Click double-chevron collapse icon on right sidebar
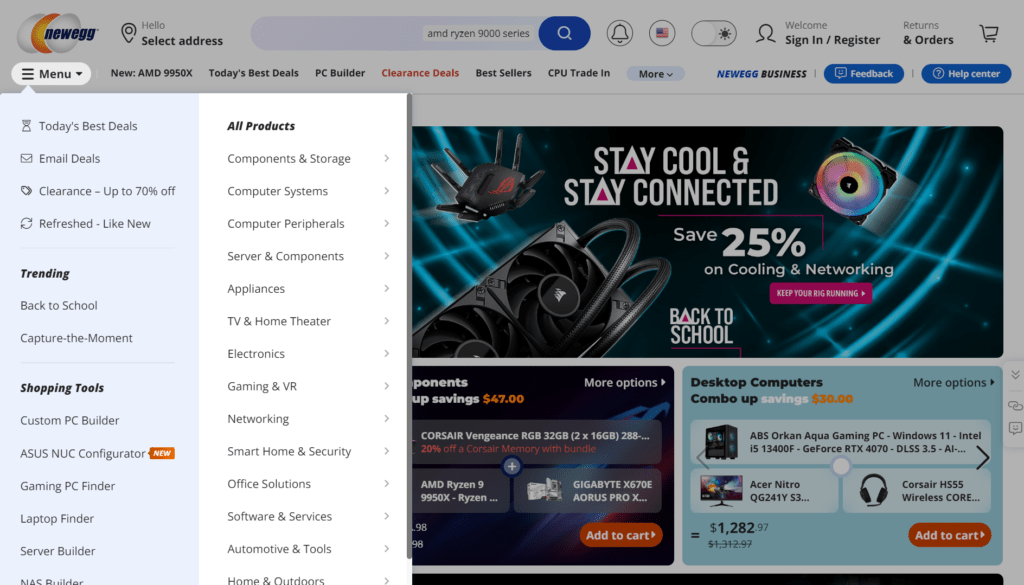Image resolution: width=1024 pixels, height=585 pixels. point(1015,375)
